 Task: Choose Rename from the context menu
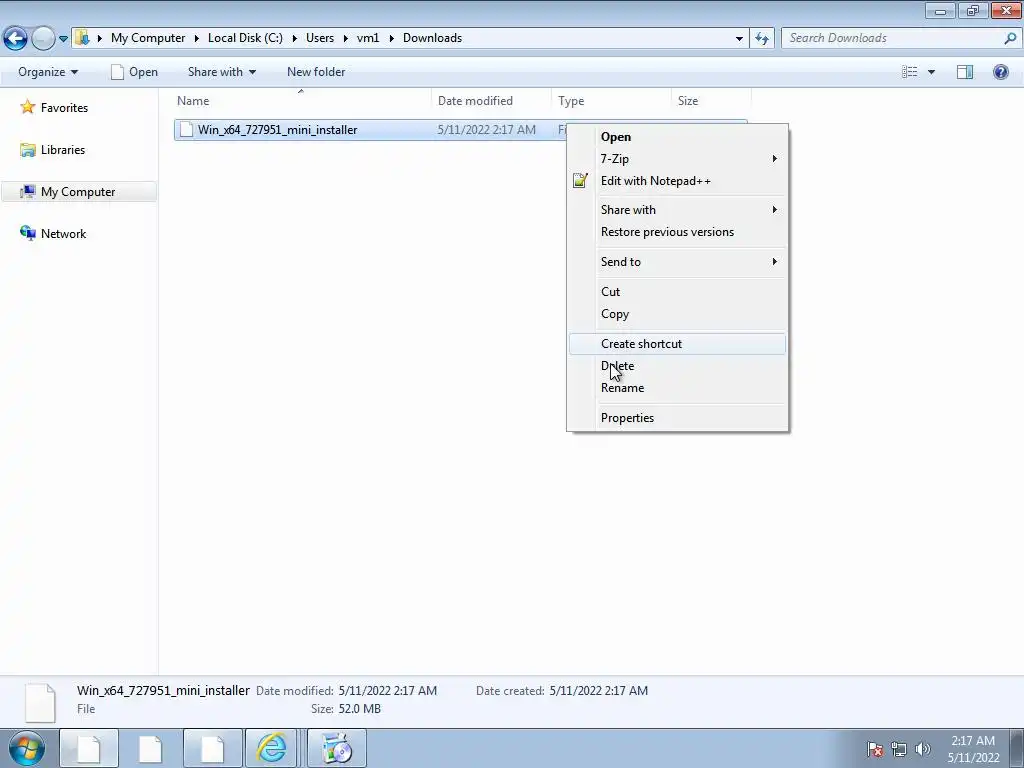[x=677, y=388]
